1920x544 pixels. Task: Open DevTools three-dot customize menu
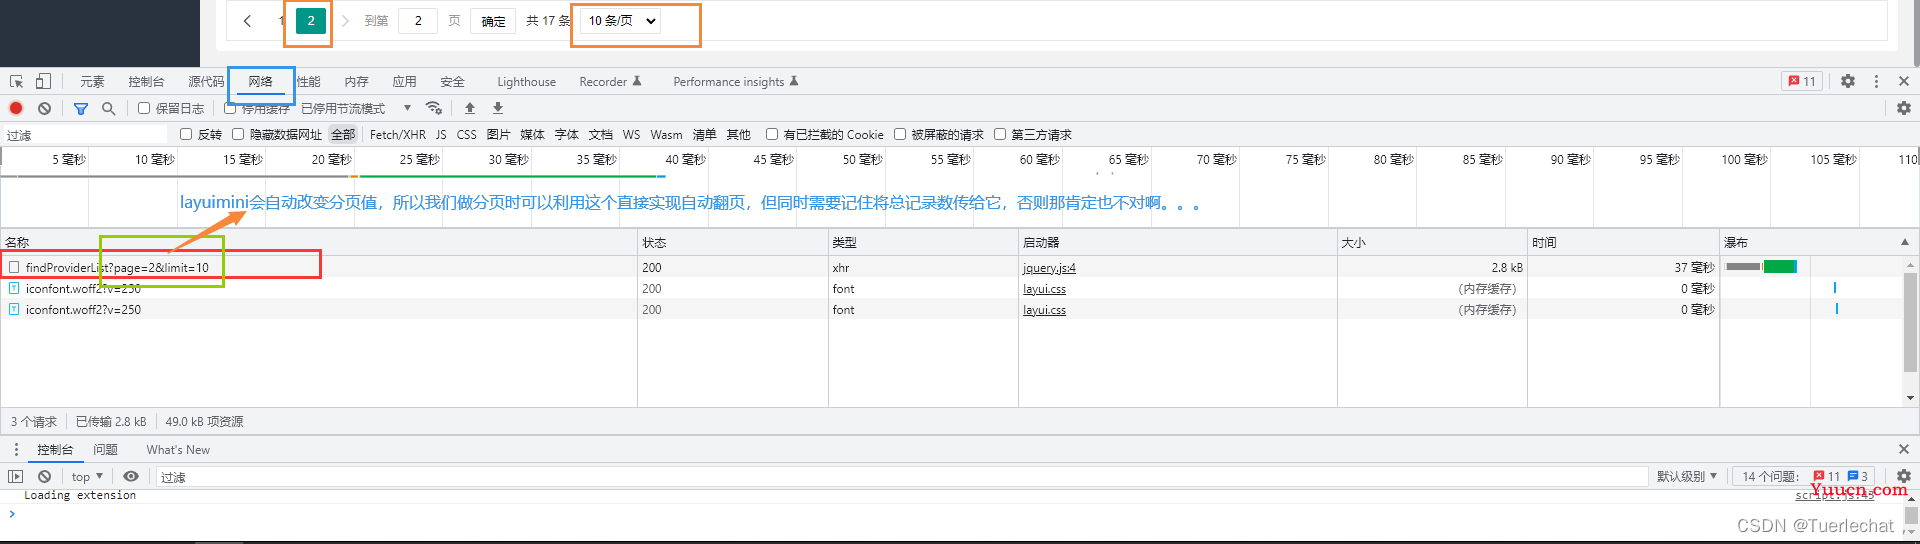[x=1876, y=81]
